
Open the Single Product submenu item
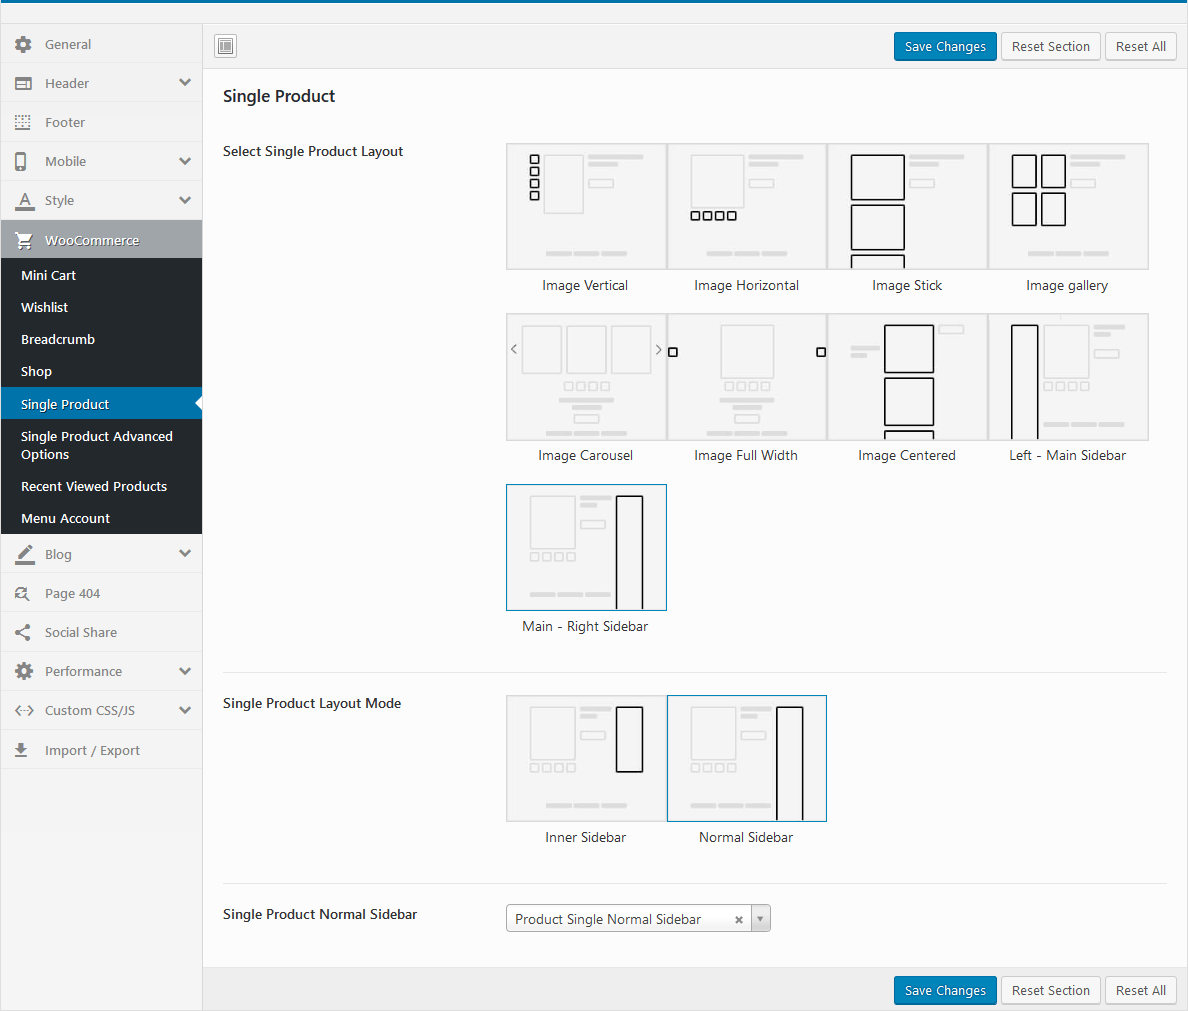[x=102, y=404]
